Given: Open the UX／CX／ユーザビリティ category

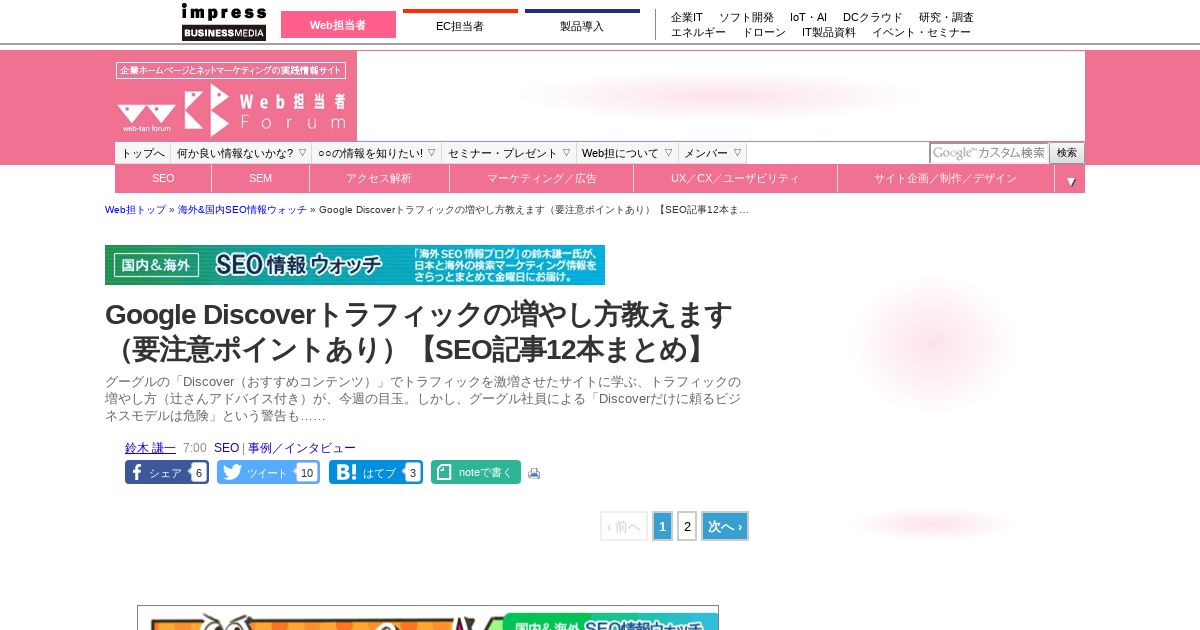Looking at the screenshot, I should point(735,179).
